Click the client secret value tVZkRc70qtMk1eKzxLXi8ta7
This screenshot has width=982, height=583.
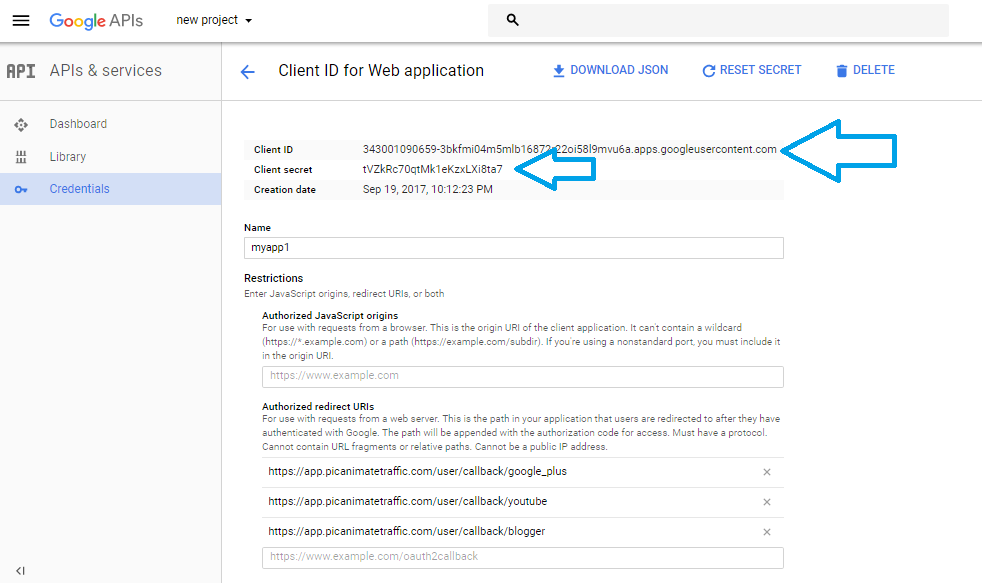432,169
